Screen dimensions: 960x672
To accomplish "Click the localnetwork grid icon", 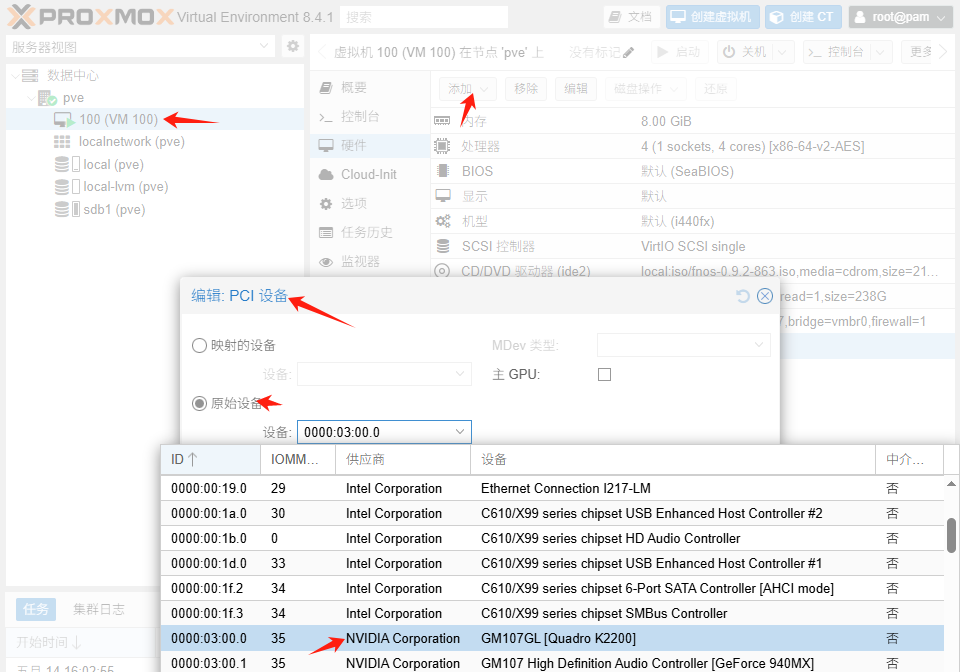I will pos(62,142).
